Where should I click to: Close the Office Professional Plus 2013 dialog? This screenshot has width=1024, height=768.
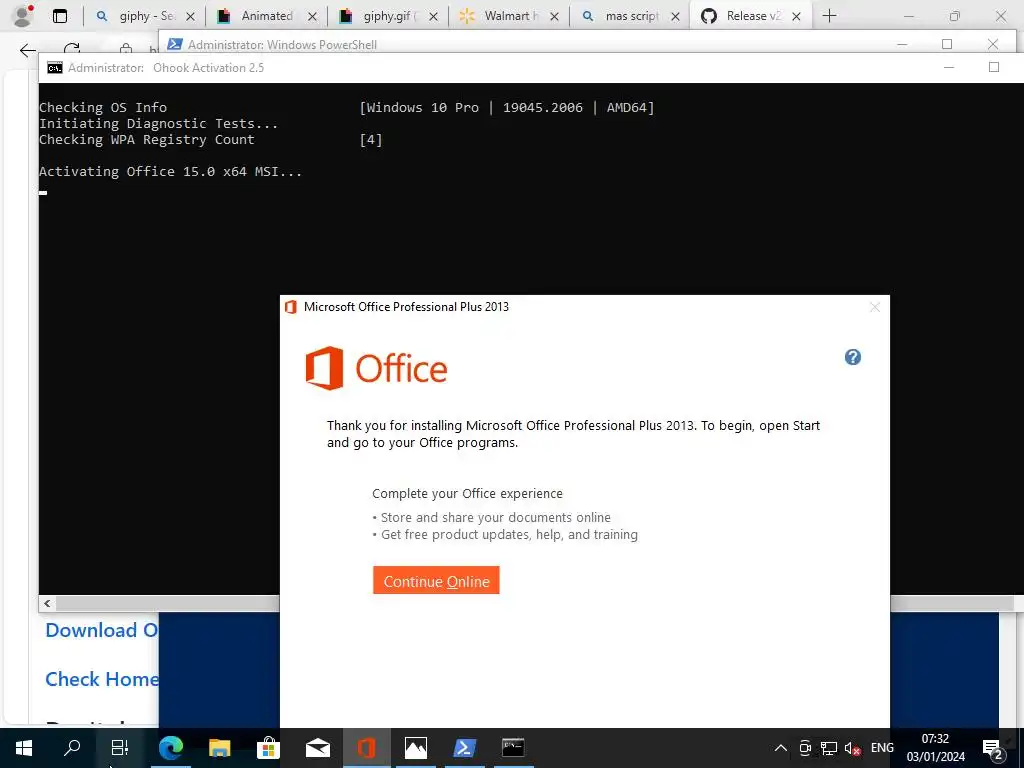click(875, 307)
